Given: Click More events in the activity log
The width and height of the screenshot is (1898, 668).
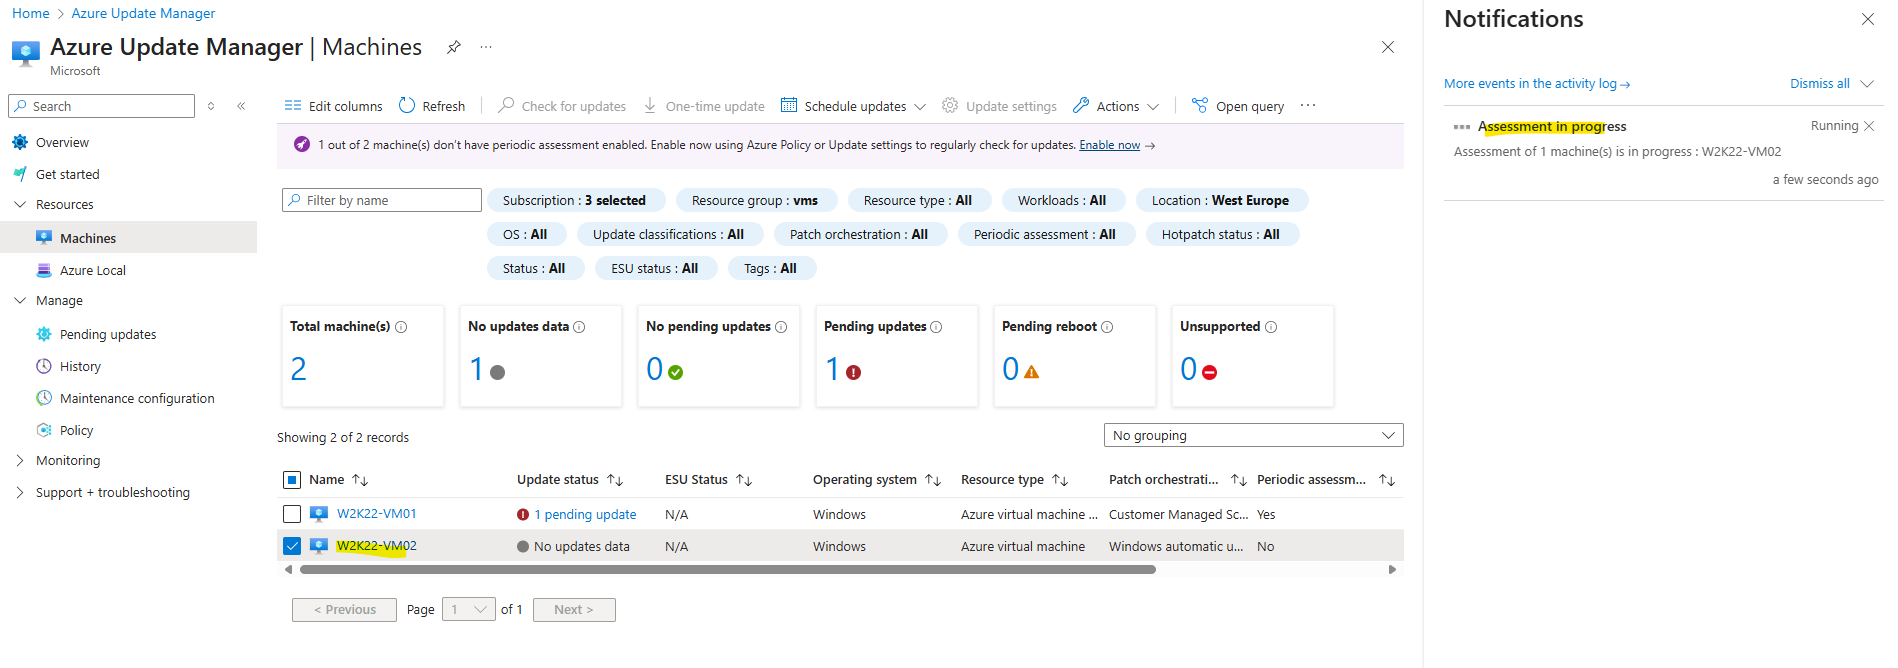Looking at the screenshot, I should tap(1537, 84).
